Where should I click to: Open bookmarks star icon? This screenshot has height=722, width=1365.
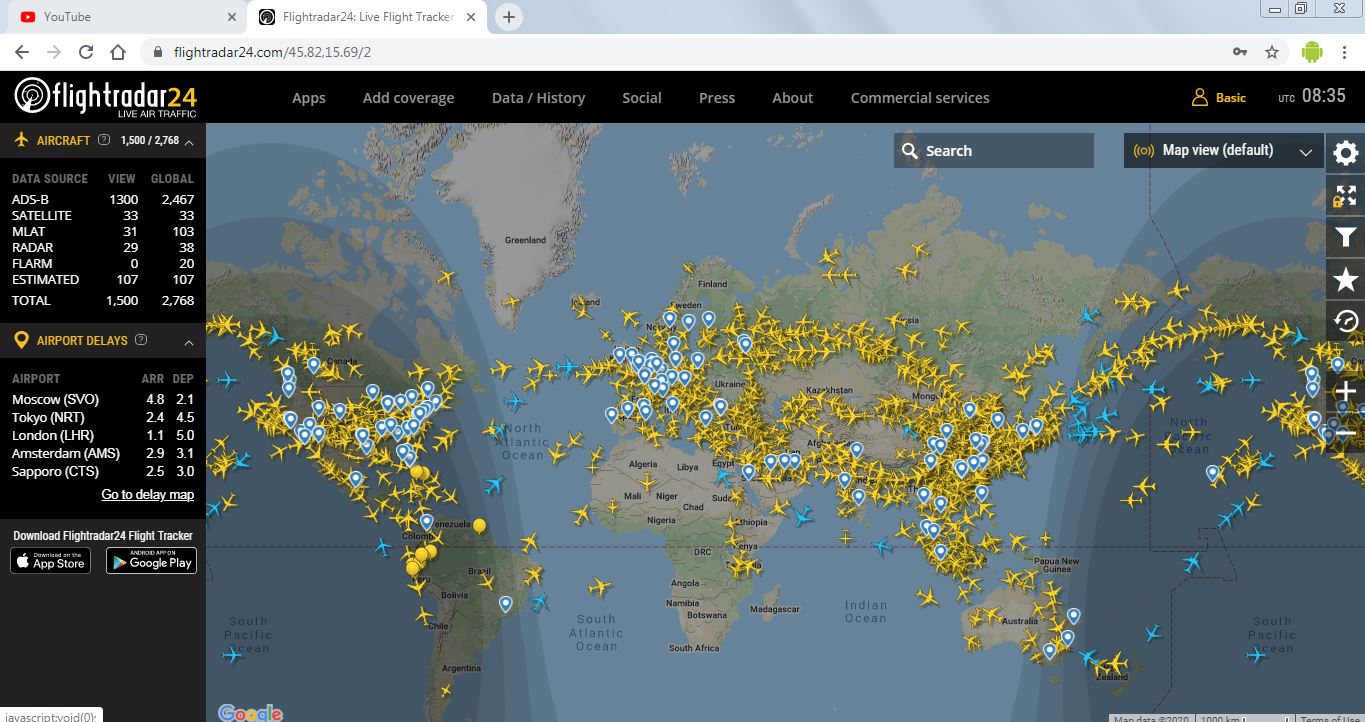click(1346, 279)
